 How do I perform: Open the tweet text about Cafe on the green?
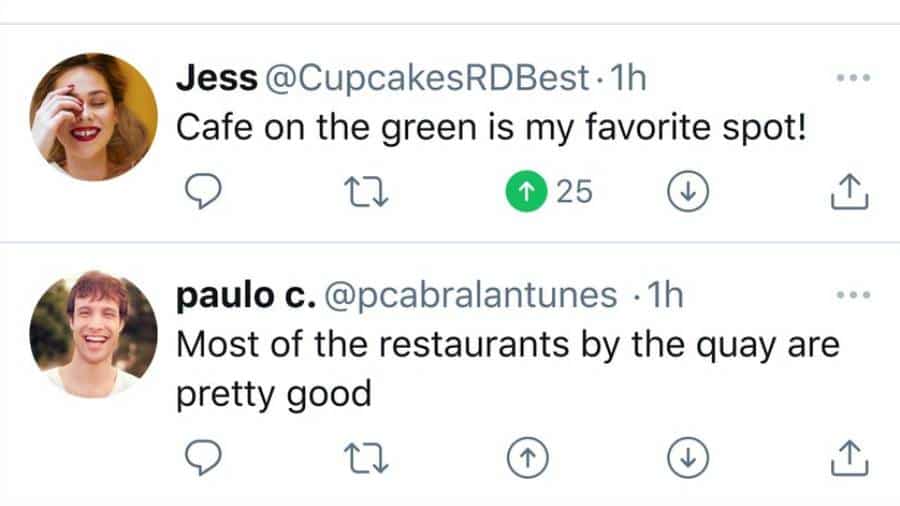pos(490,130)
